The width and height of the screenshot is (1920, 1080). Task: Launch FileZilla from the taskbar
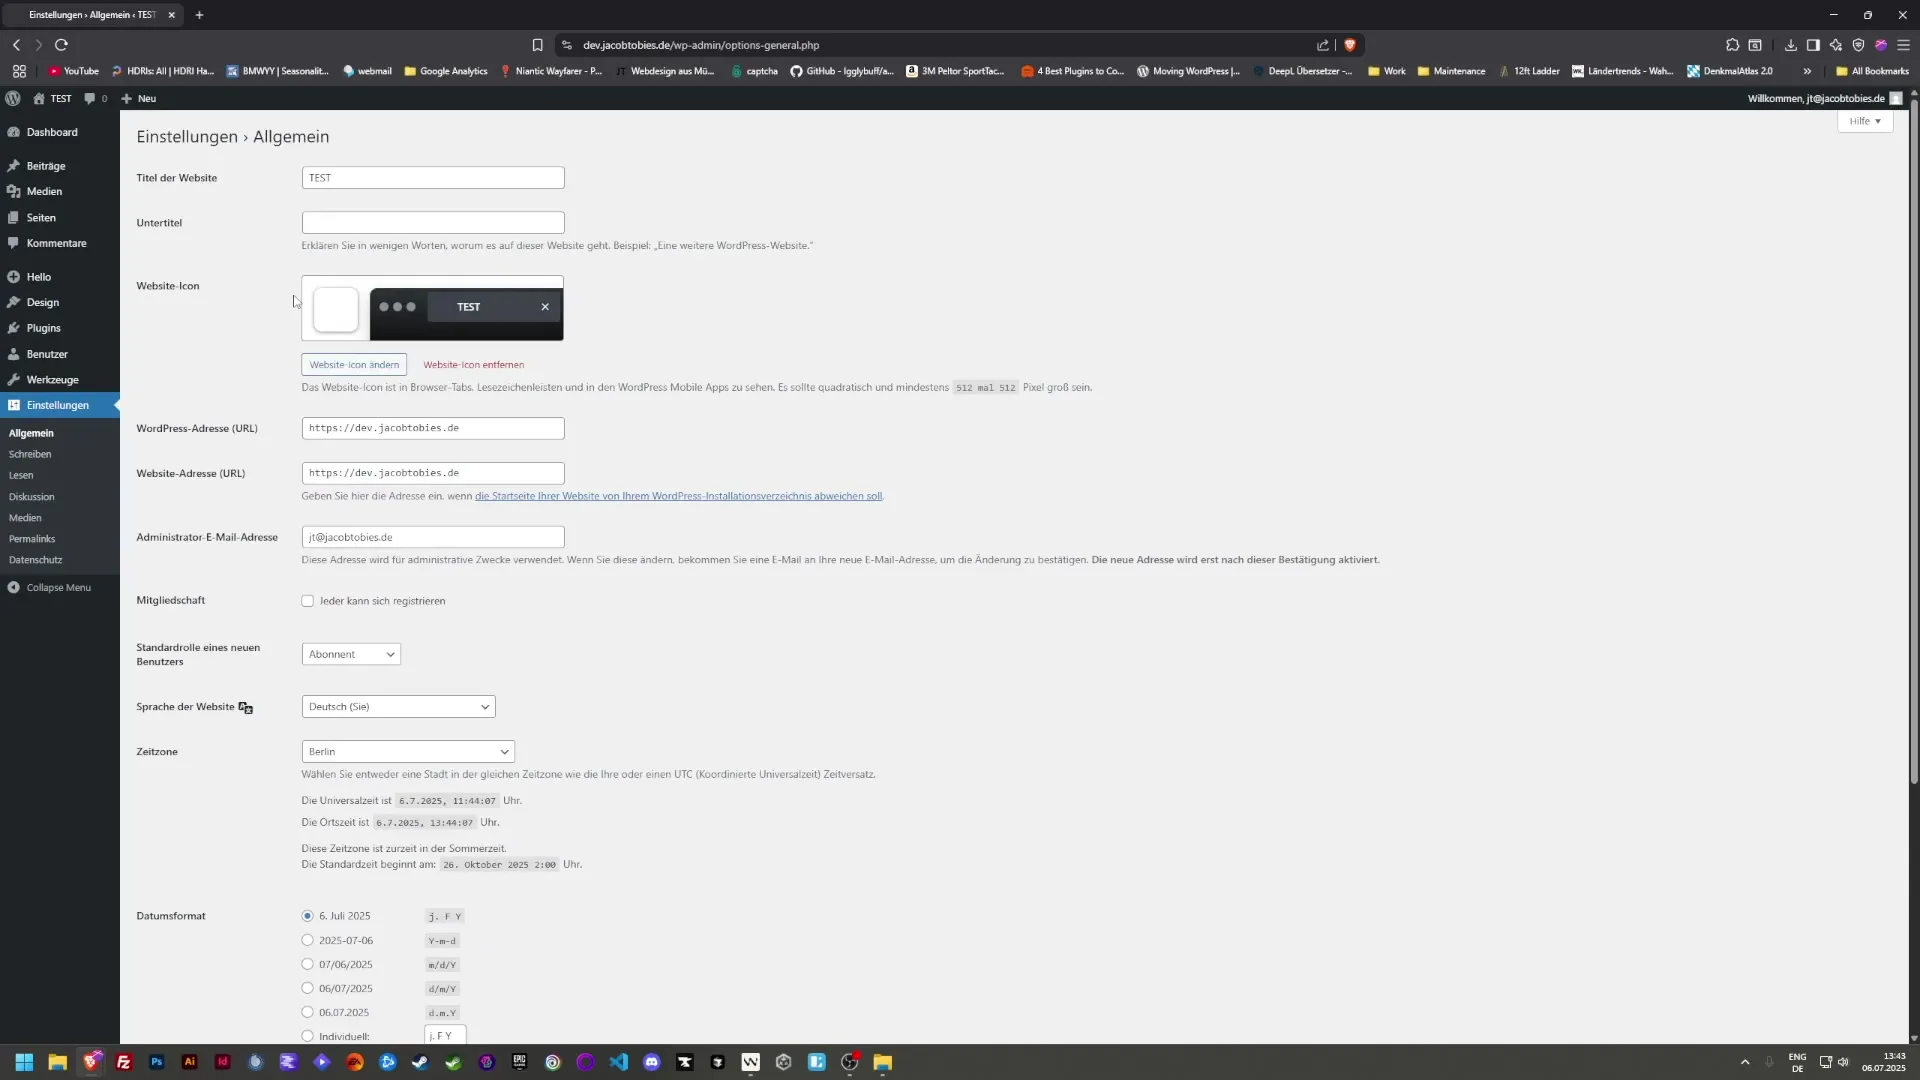[124, 1062]
